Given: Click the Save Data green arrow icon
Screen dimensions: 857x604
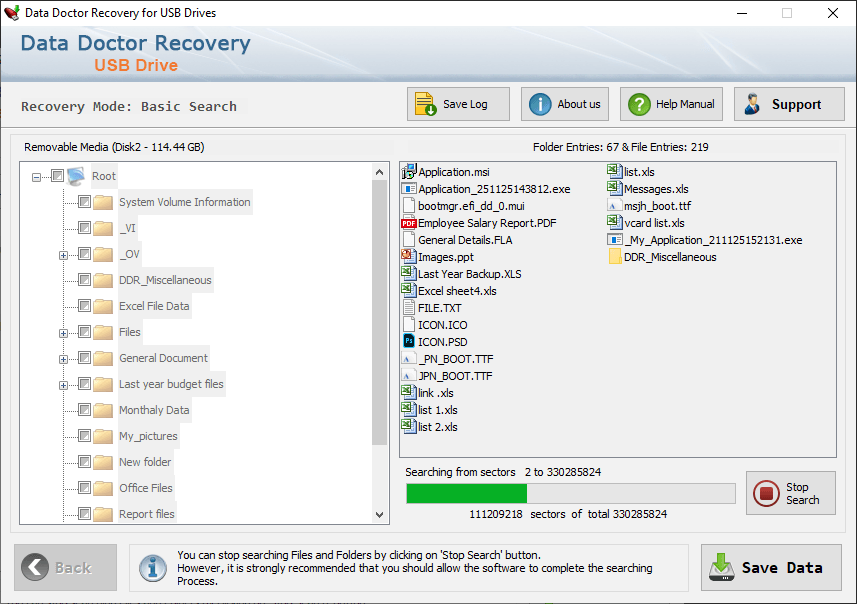Looking at the screenshot, I should [721, 567].
